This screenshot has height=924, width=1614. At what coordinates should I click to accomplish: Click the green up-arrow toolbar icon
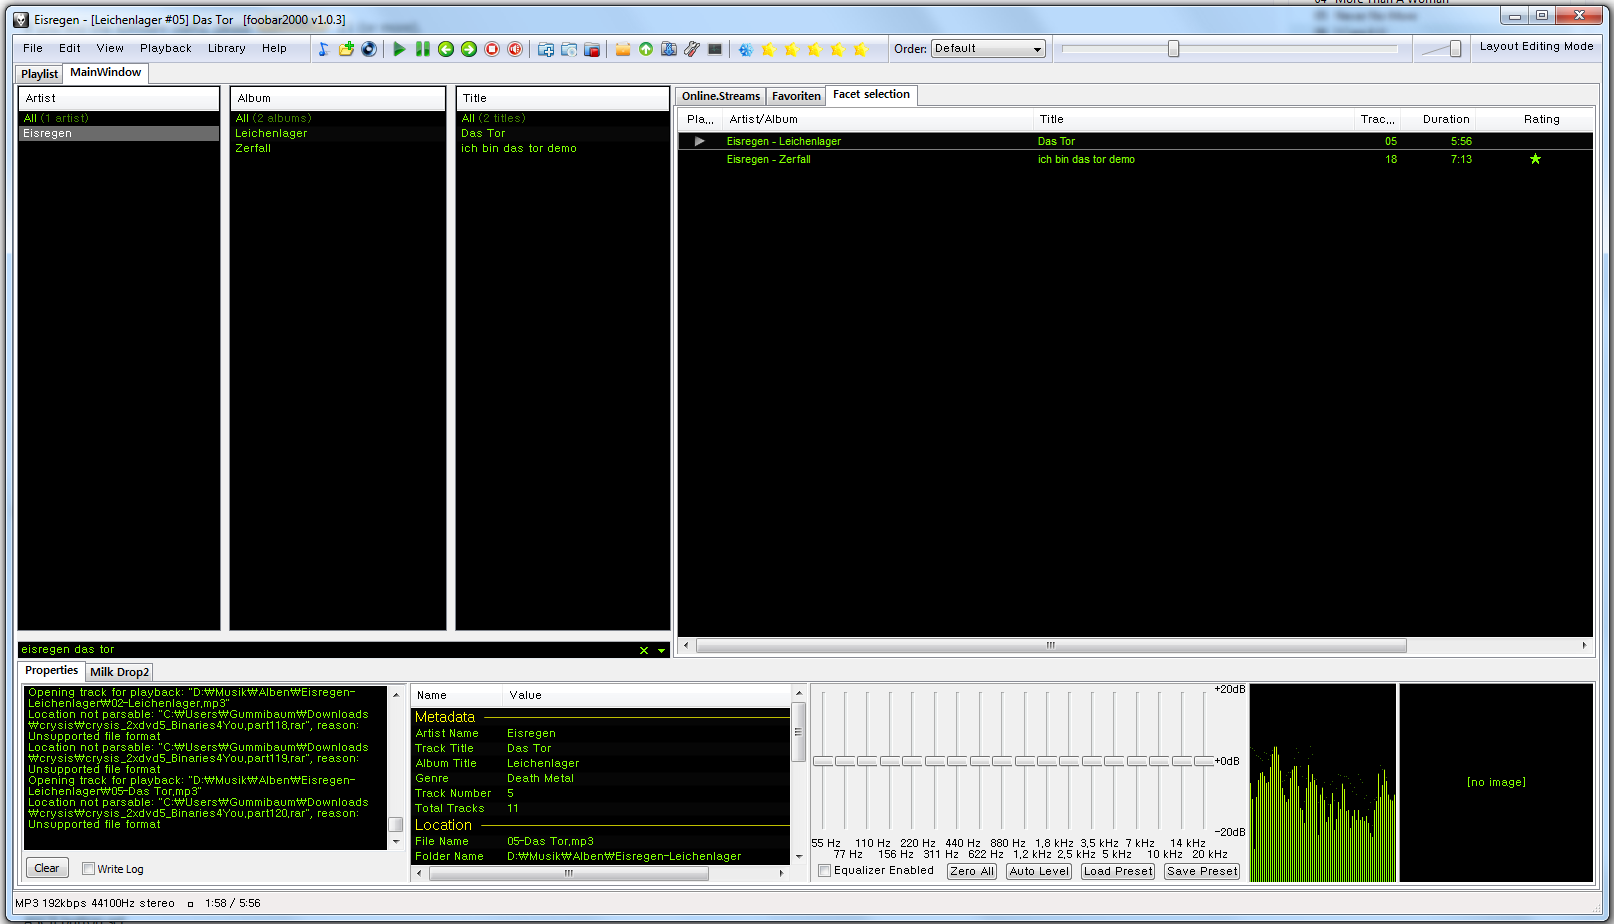tap(646, 49)
